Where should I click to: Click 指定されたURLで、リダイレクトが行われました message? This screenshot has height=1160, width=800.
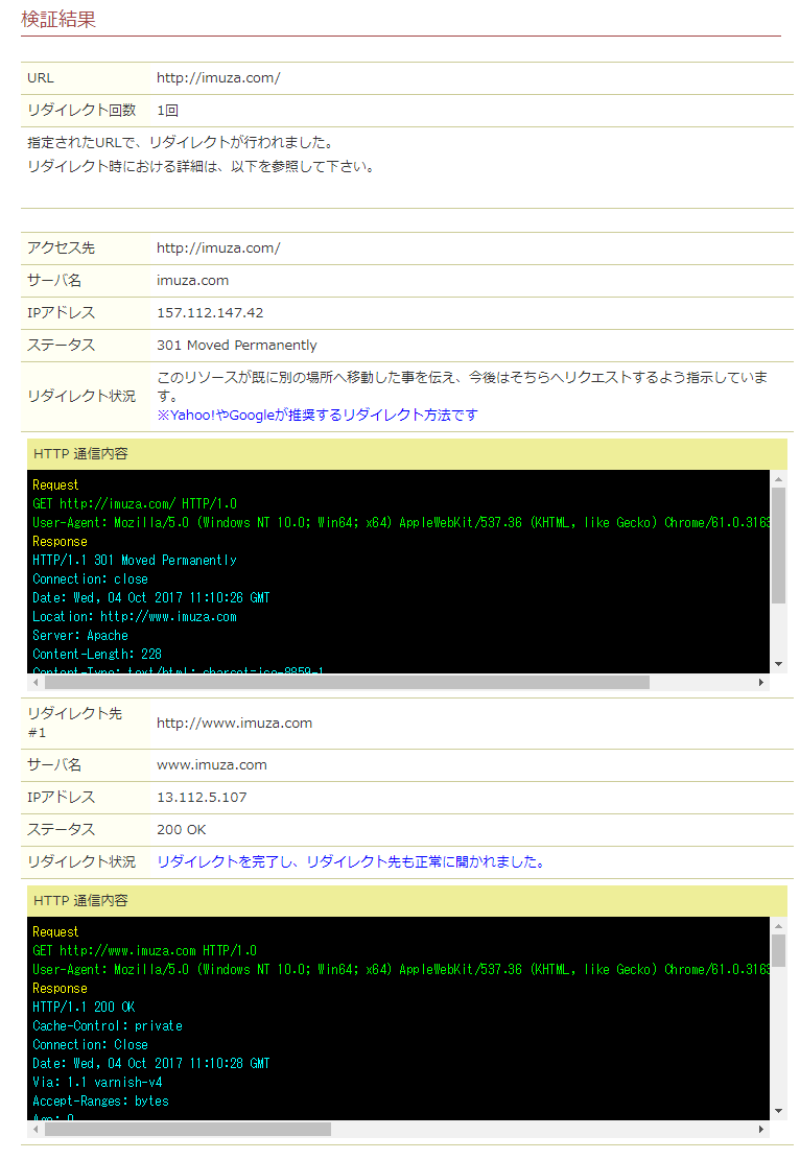click(181, 142)
